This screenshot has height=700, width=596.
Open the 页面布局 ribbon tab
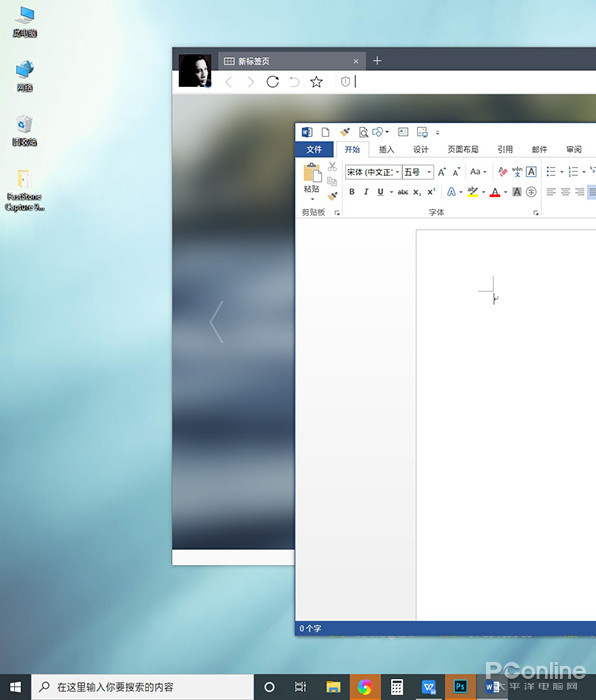[463, 150]
